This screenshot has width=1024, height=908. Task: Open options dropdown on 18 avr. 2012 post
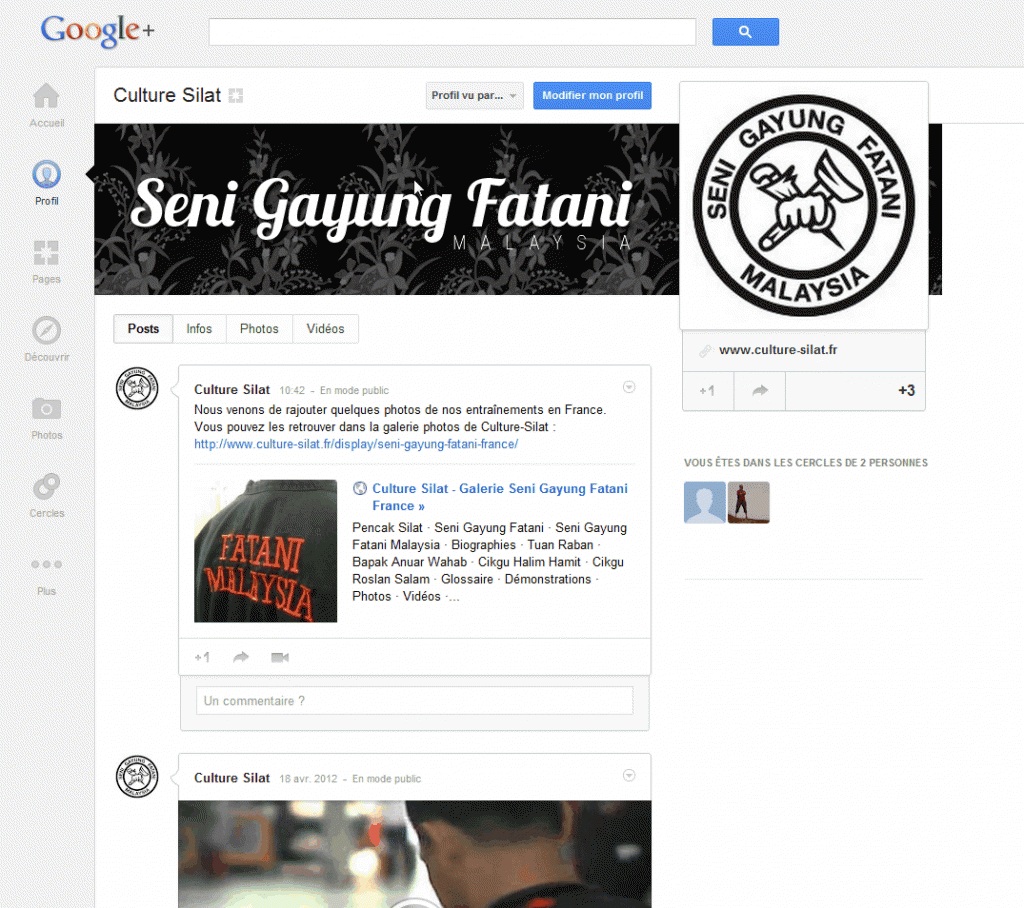point(629,775)
